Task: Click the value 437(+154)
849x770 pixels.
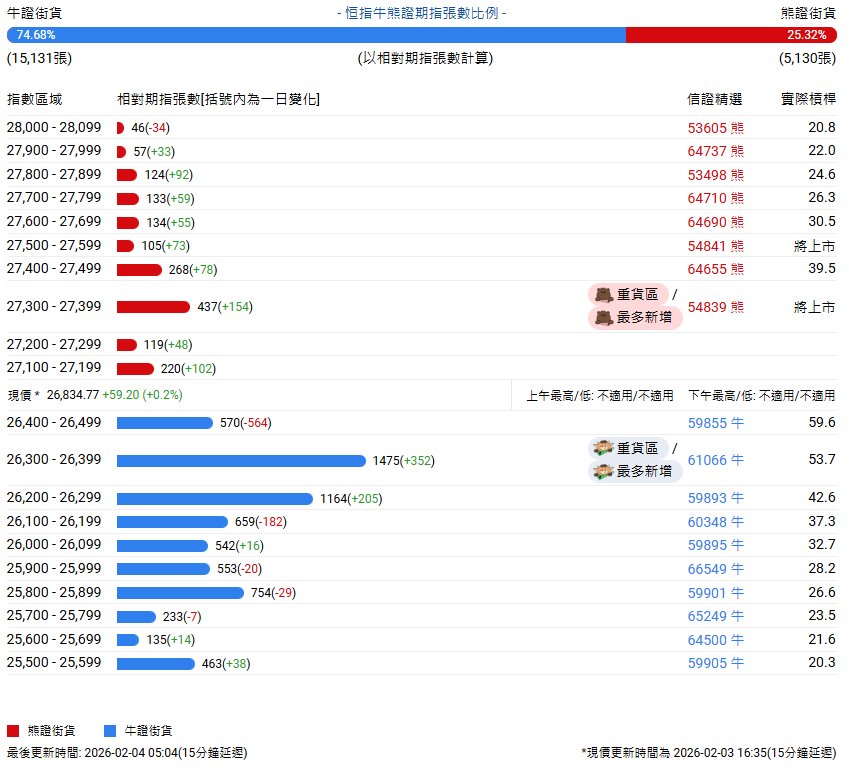Action: [225, 307]
